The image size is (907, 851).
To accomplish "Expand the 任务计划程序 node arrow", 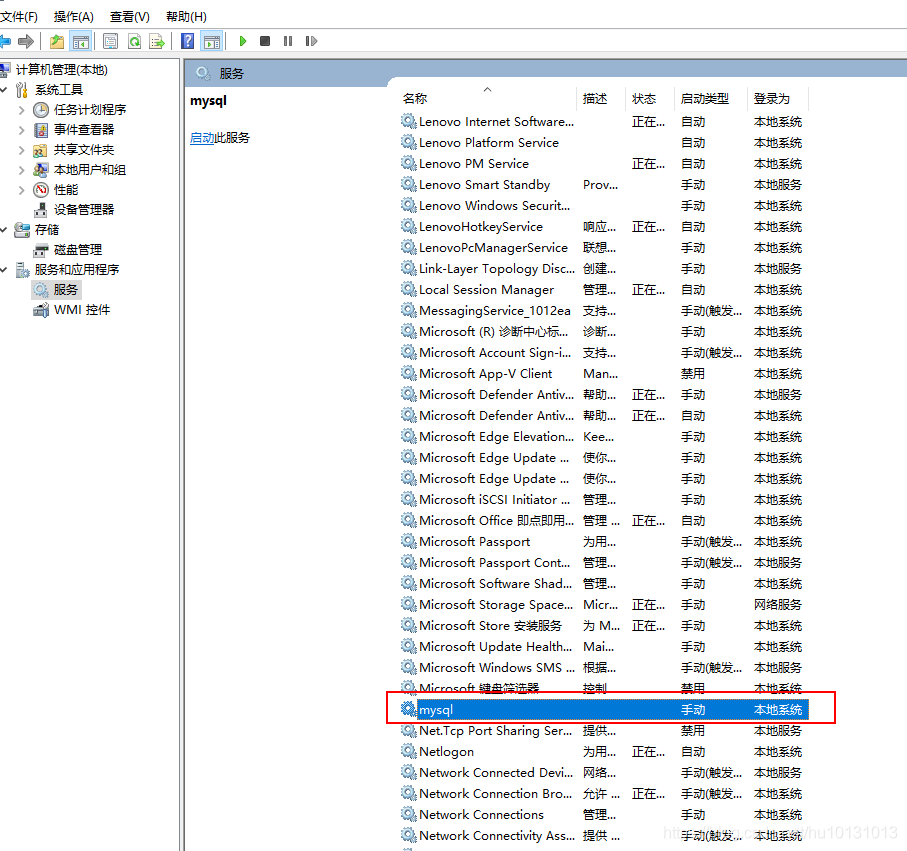I will coord(21,110).
